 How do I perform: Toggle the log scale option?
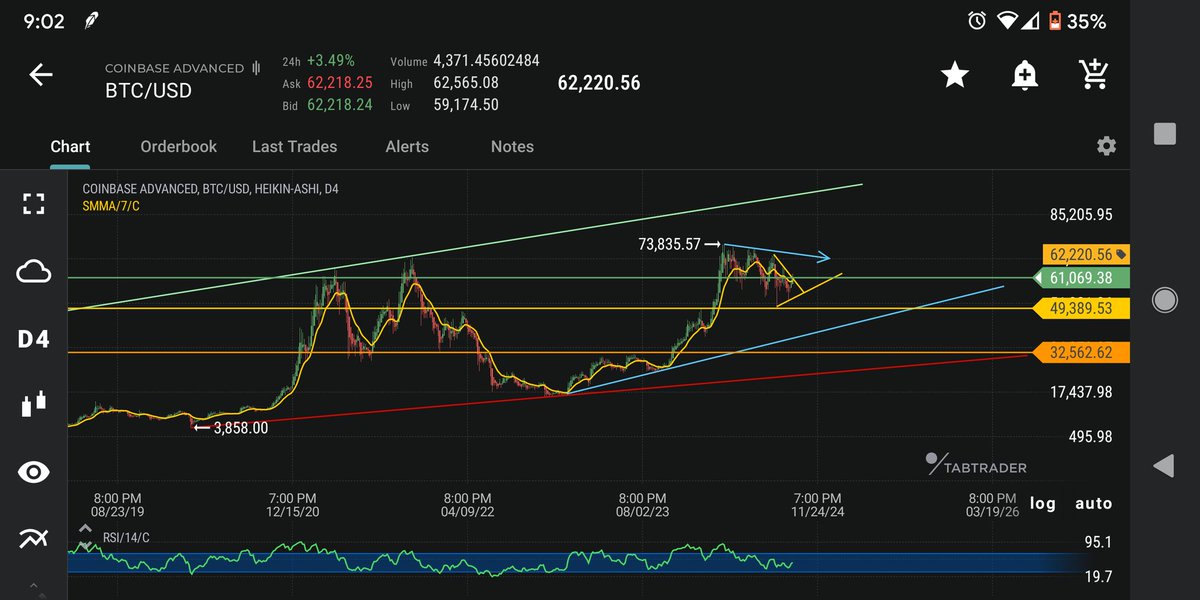[1043, 503]
